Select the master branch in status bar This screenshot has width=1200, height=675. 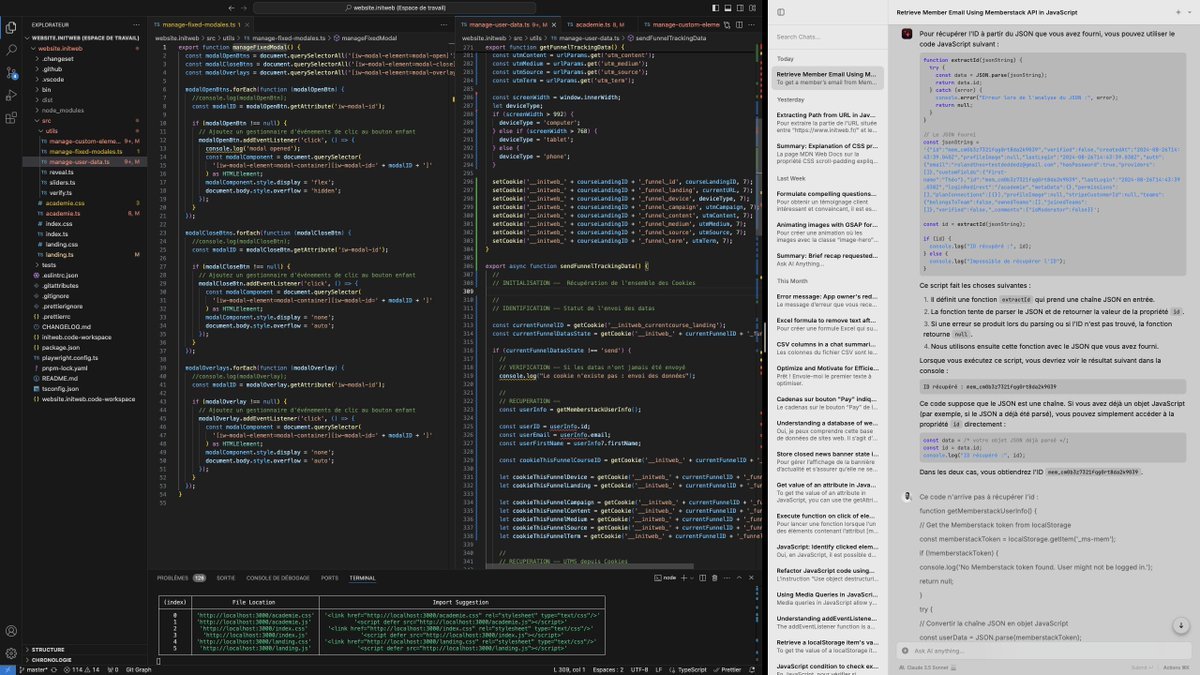point(36,669)
